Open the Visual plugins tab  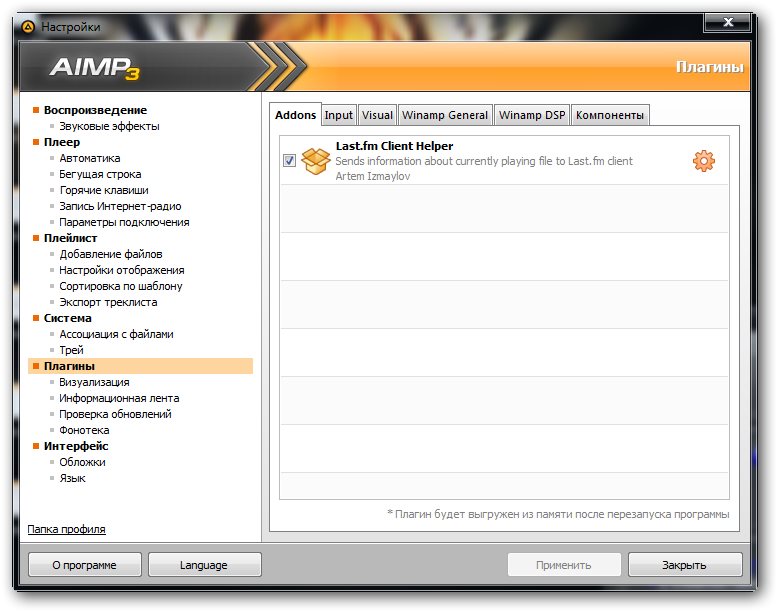click(377, 115)
